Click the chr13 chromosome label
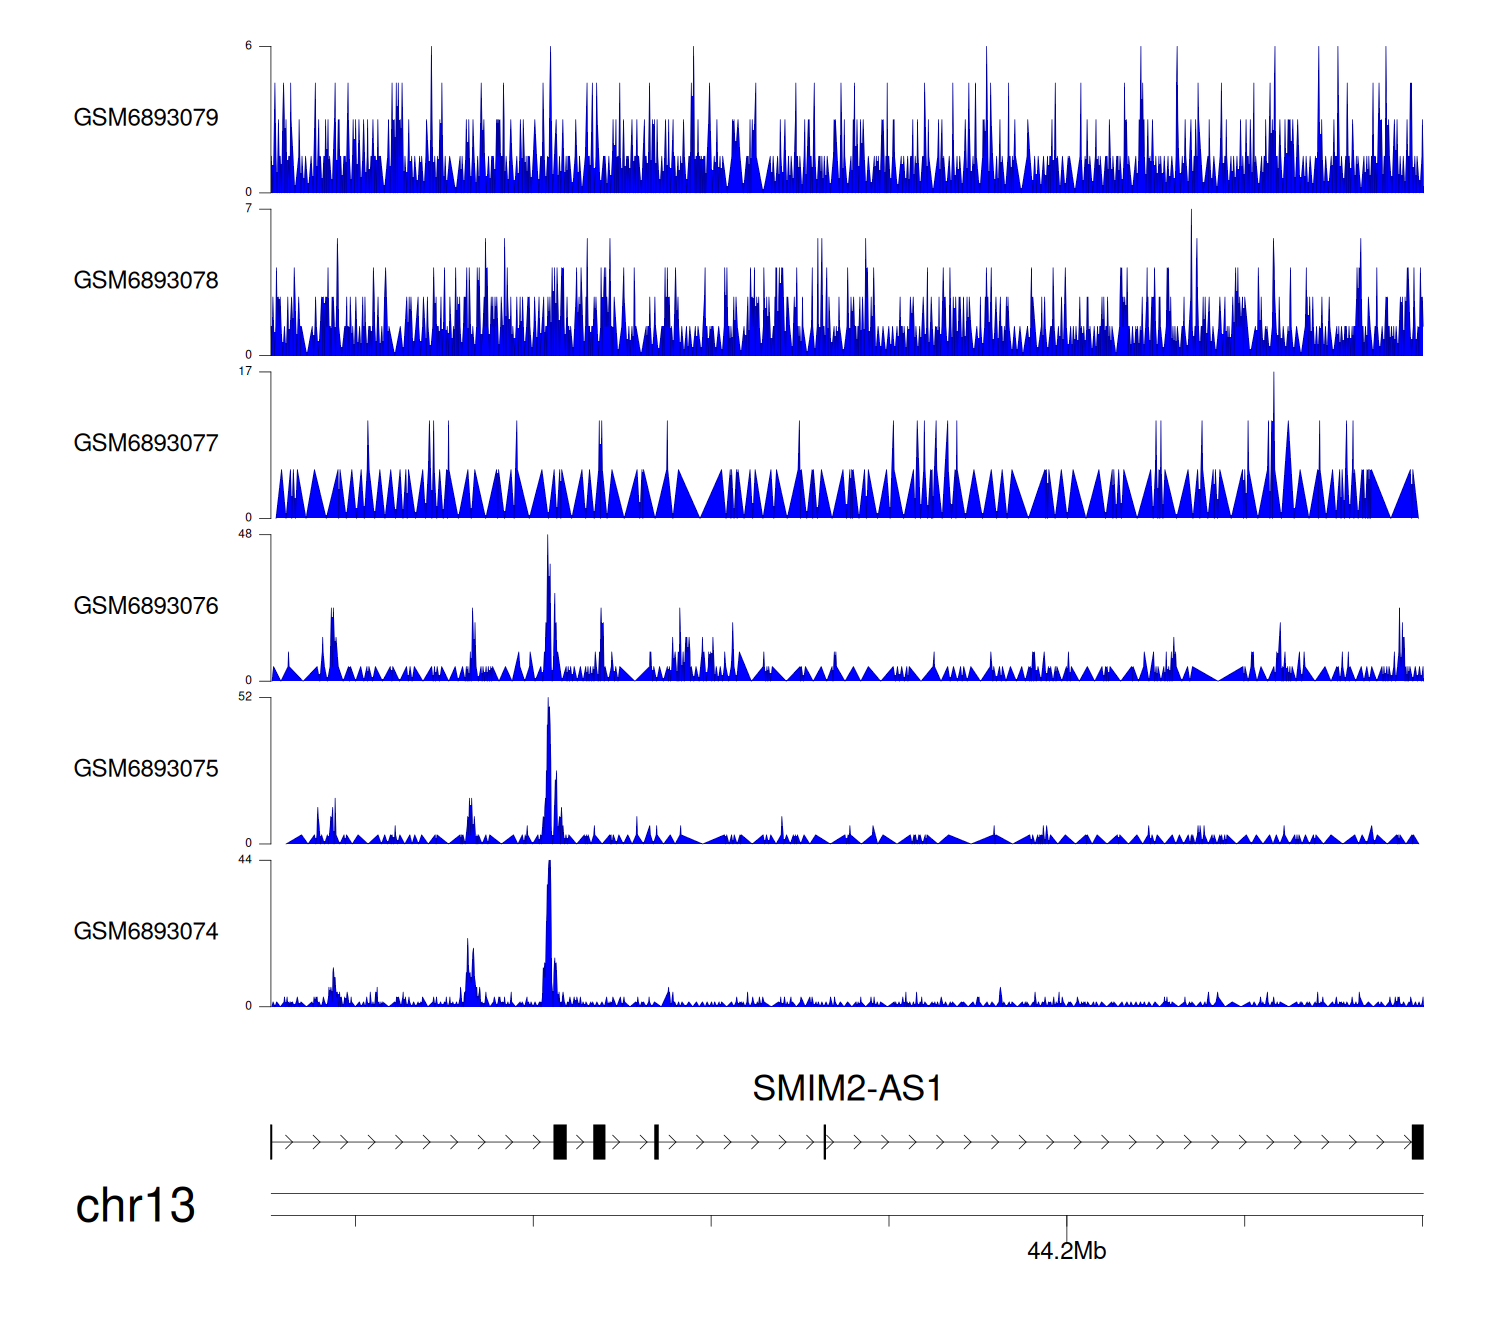The height and width of the screenshot is (1320, 1500). [x=135, y=1206]
